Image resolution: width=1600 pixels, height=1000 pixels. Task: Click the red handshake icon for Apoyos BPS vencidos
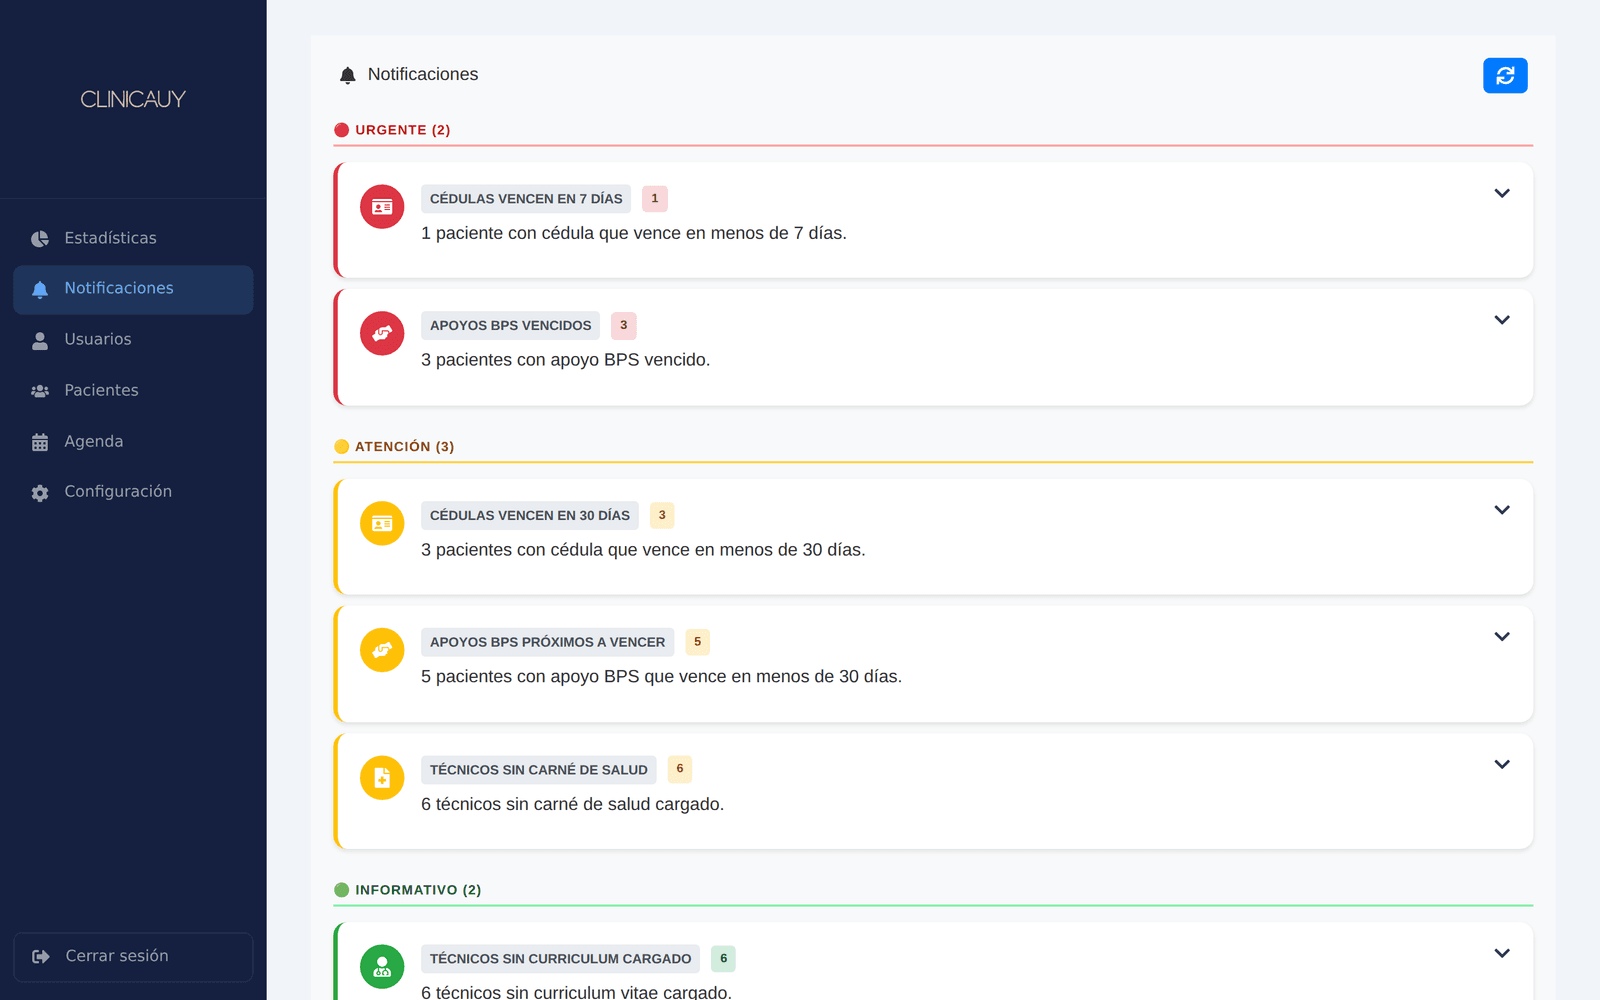tap(382, 333)
